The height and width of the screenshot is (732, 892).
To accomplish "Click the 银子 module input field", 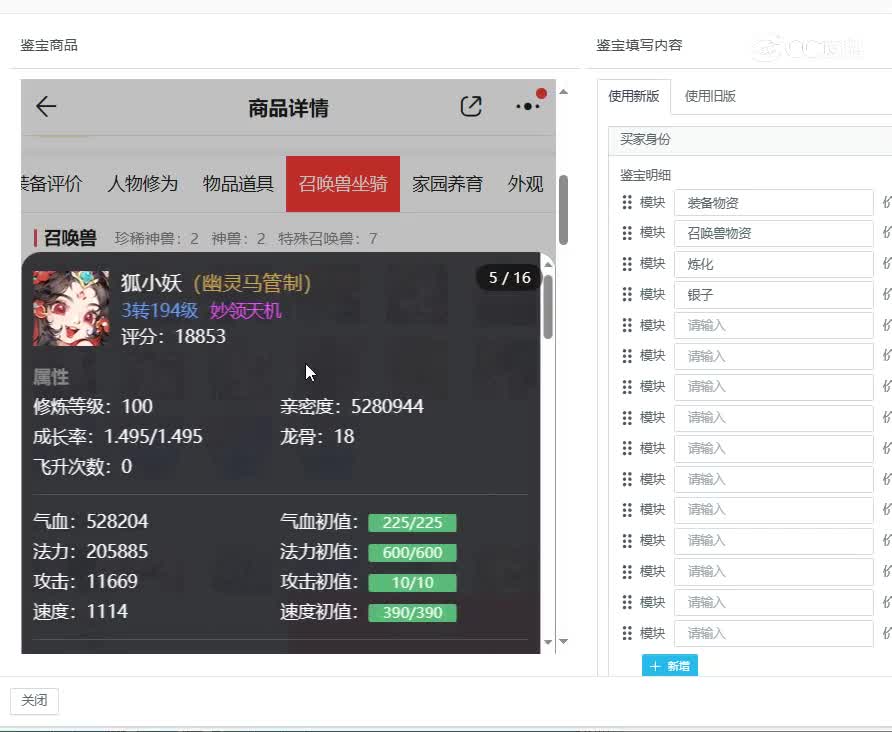I will click(x=773, y=294).
